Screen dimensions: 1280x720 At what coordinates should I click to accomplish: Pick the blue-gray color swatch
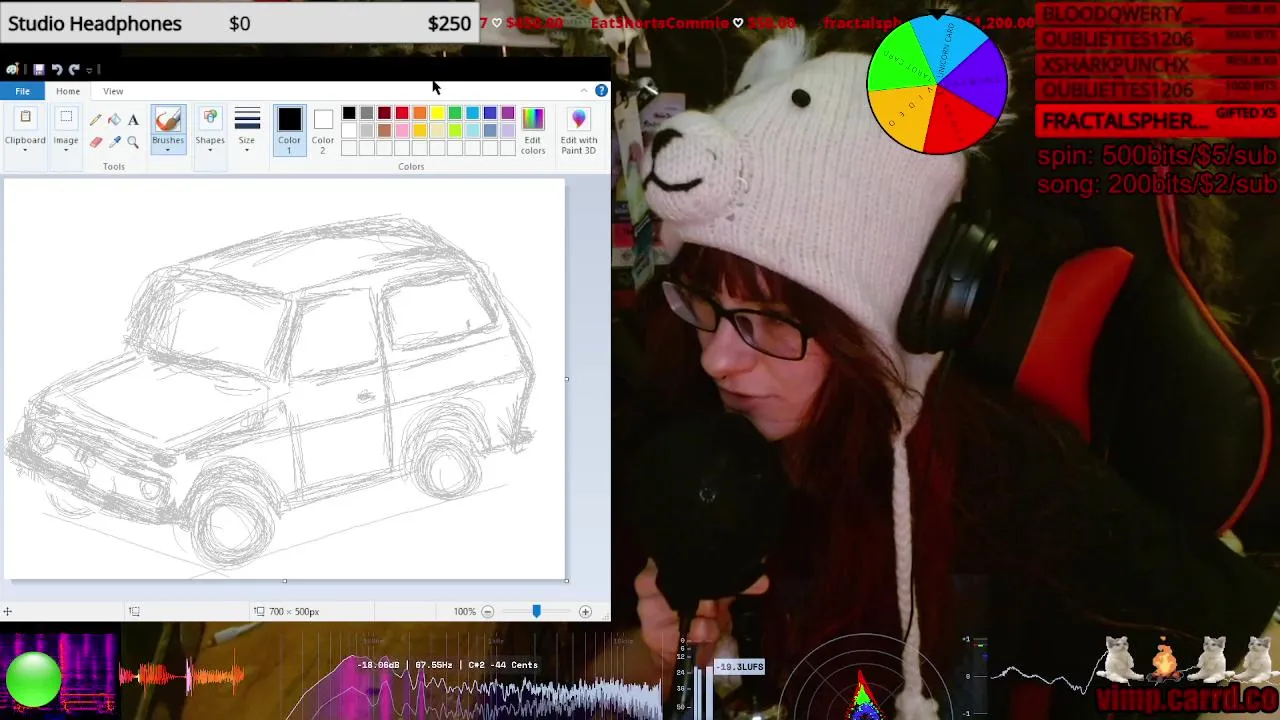[x=490, y=131]
